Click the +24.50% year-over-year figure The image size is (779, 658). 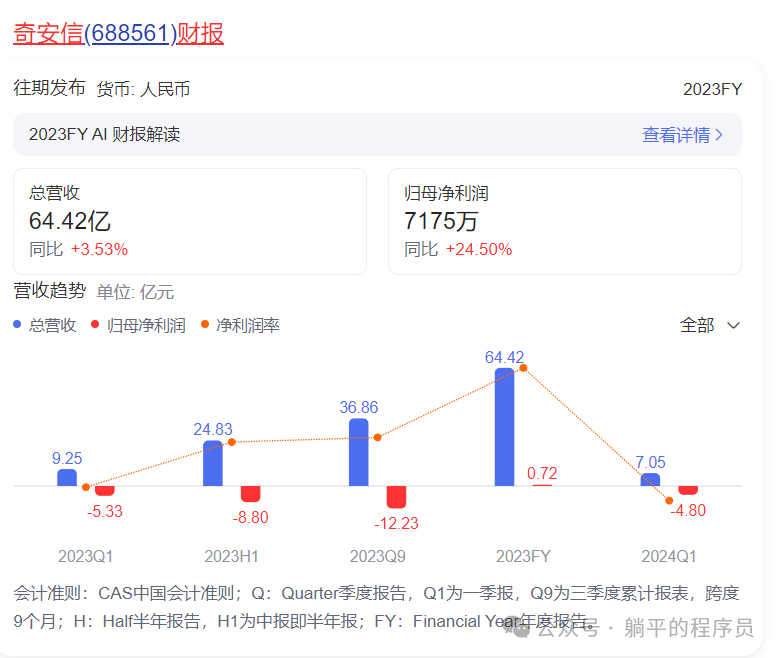[x=479, y=249]
